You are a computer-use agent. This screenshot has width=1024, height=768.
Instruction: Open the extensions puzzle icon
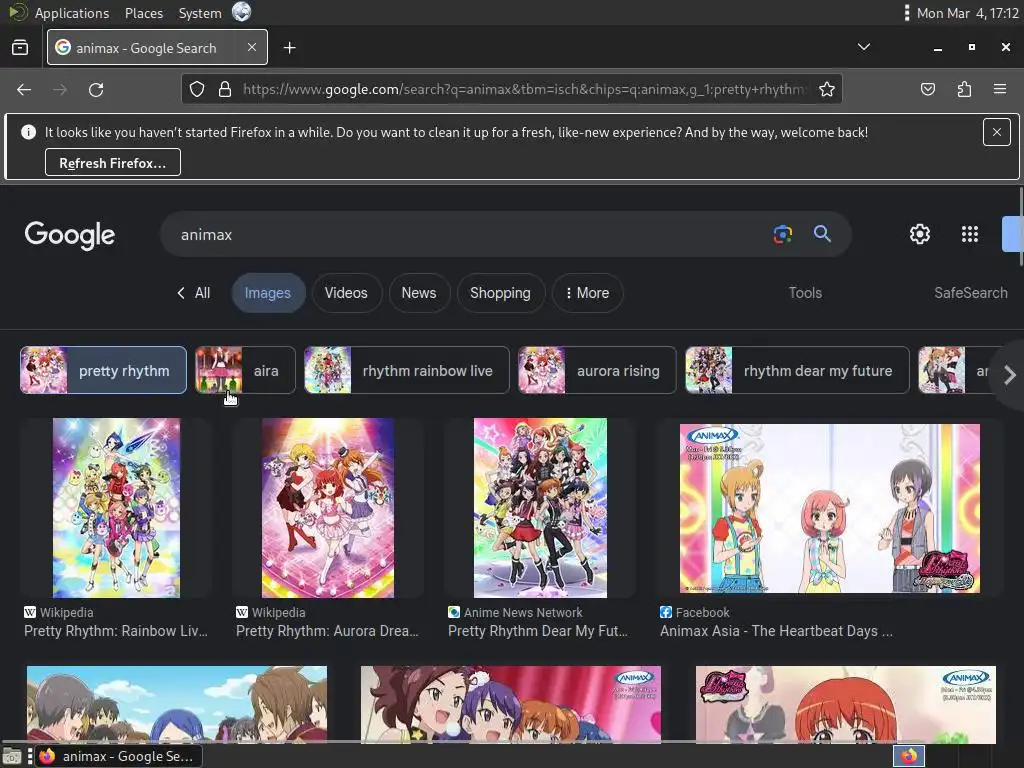pos(964,89)
